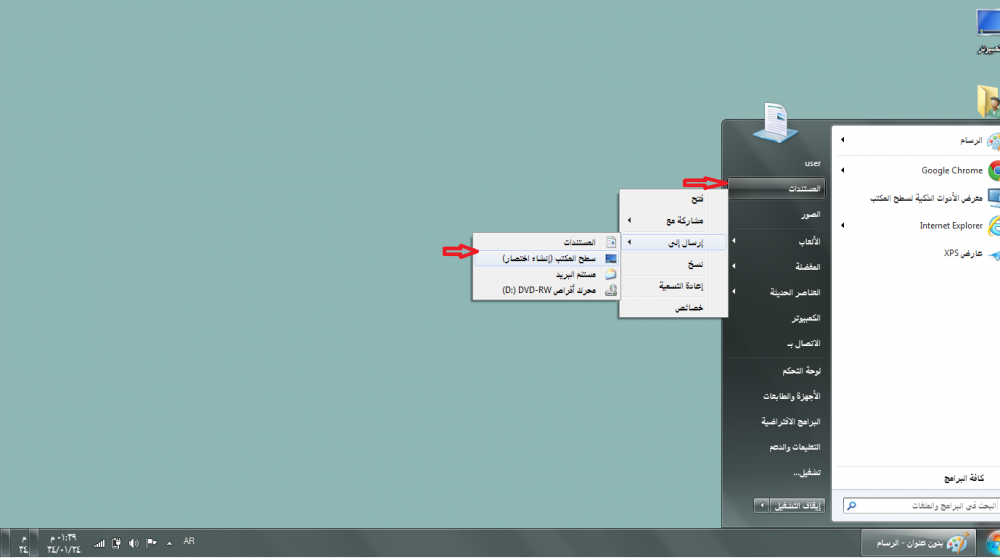
Task: Click the network signal bars tray icon
Action: tap(99, 543)
